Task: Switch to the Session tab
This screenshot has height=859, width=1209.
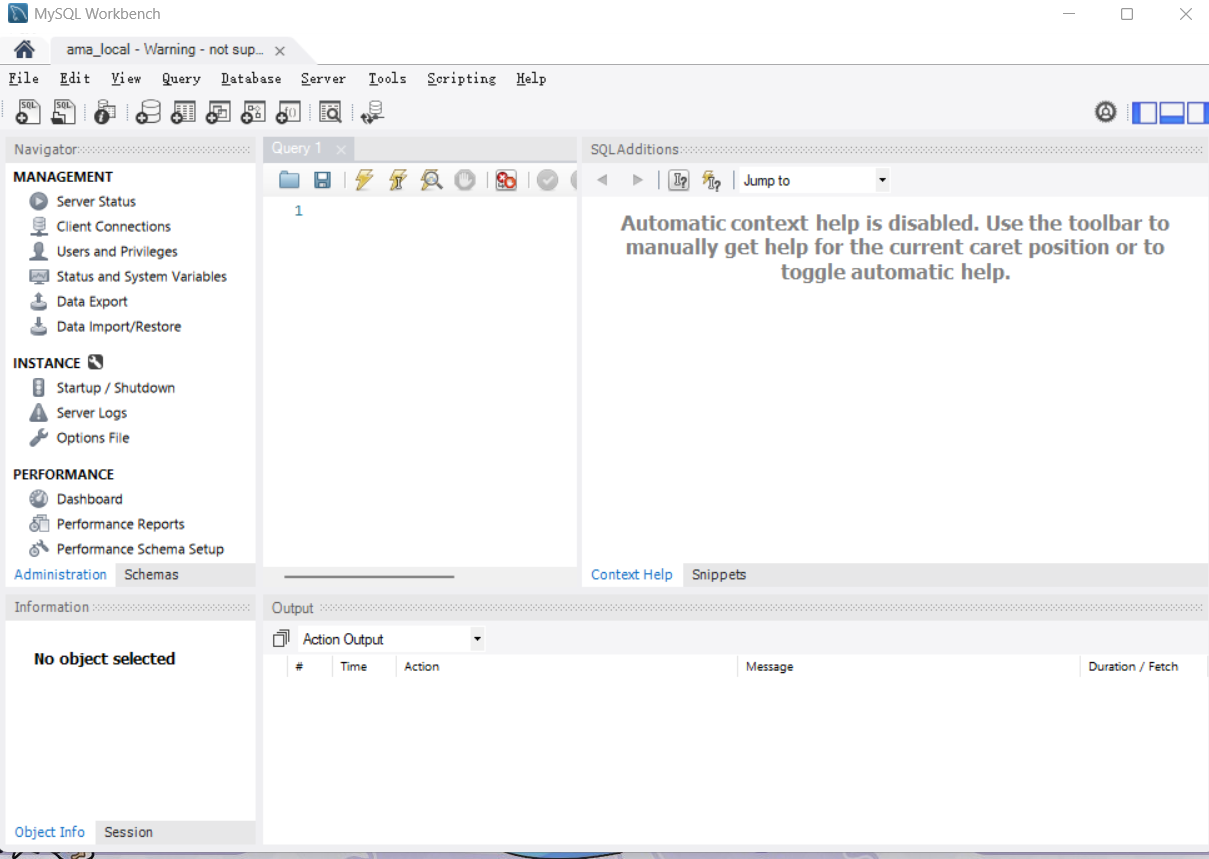Action: (128, 832)
